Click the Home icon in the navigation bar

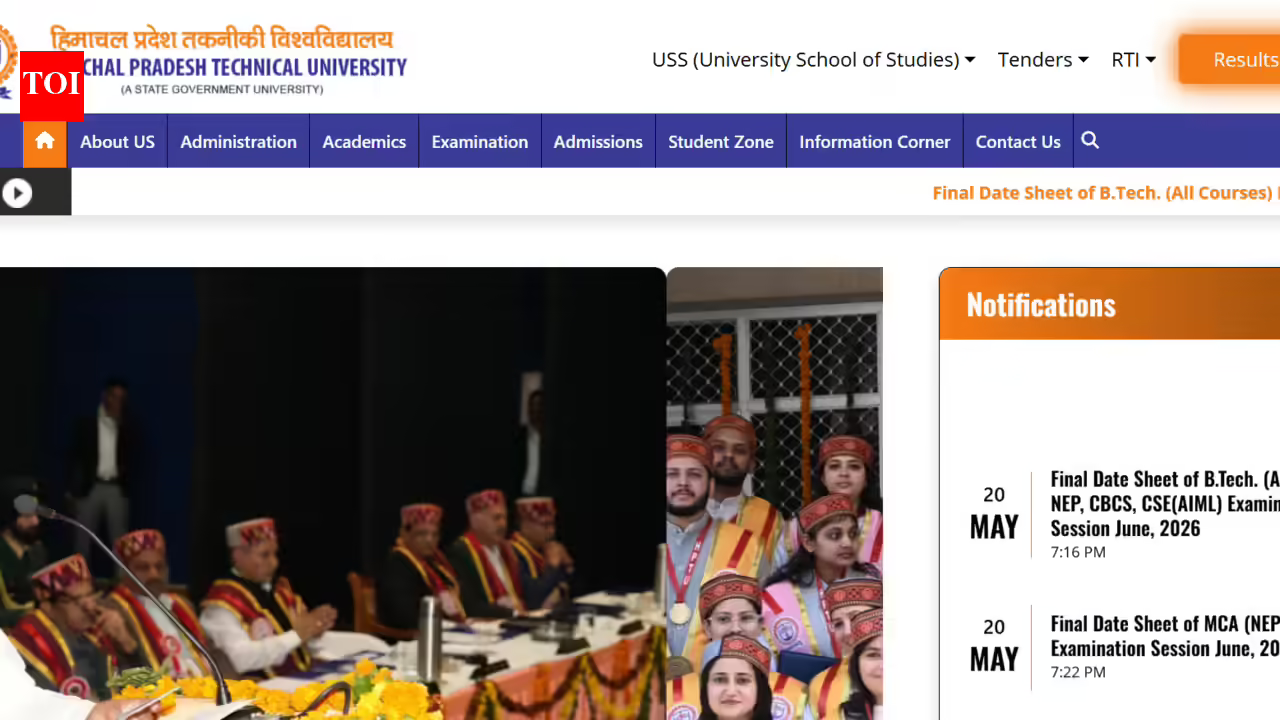click(44, 142)
